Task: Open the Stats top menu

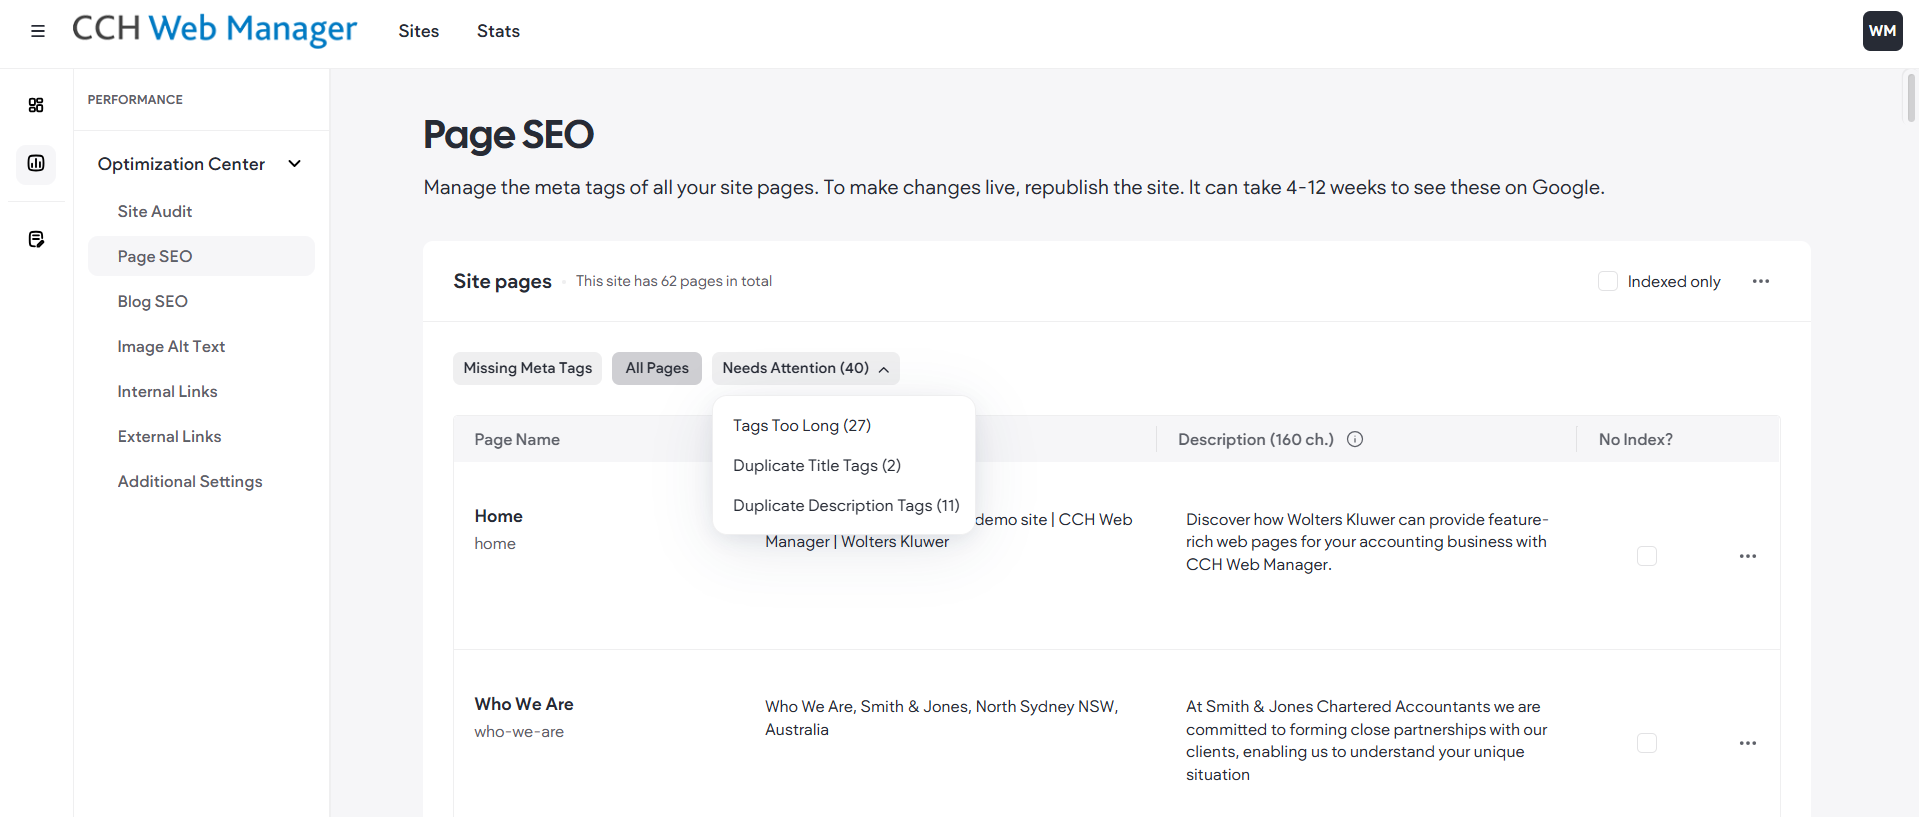Action: [498, 31]
